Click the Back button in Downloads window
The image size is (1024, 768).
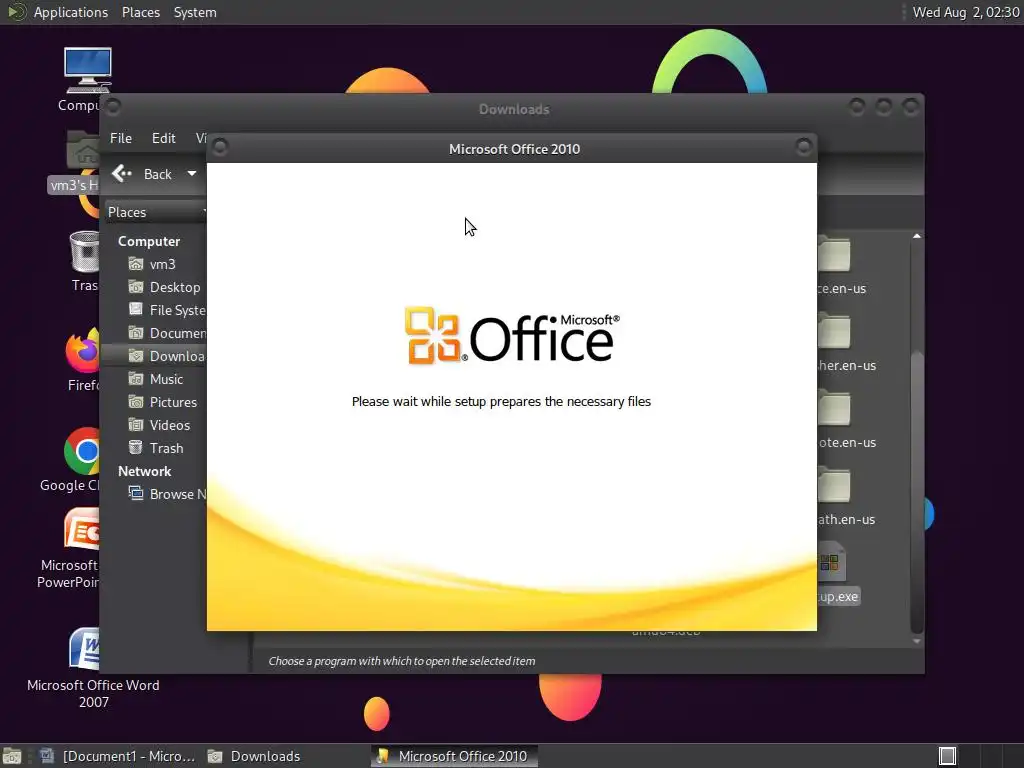coord(142,174)
